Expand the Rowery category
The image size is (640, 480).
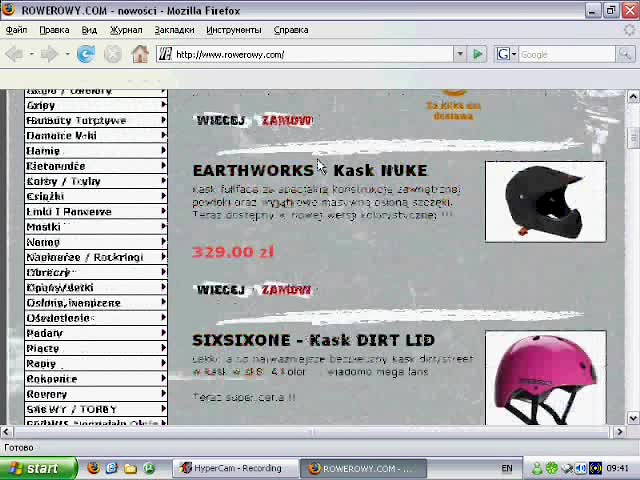[96, 394]
